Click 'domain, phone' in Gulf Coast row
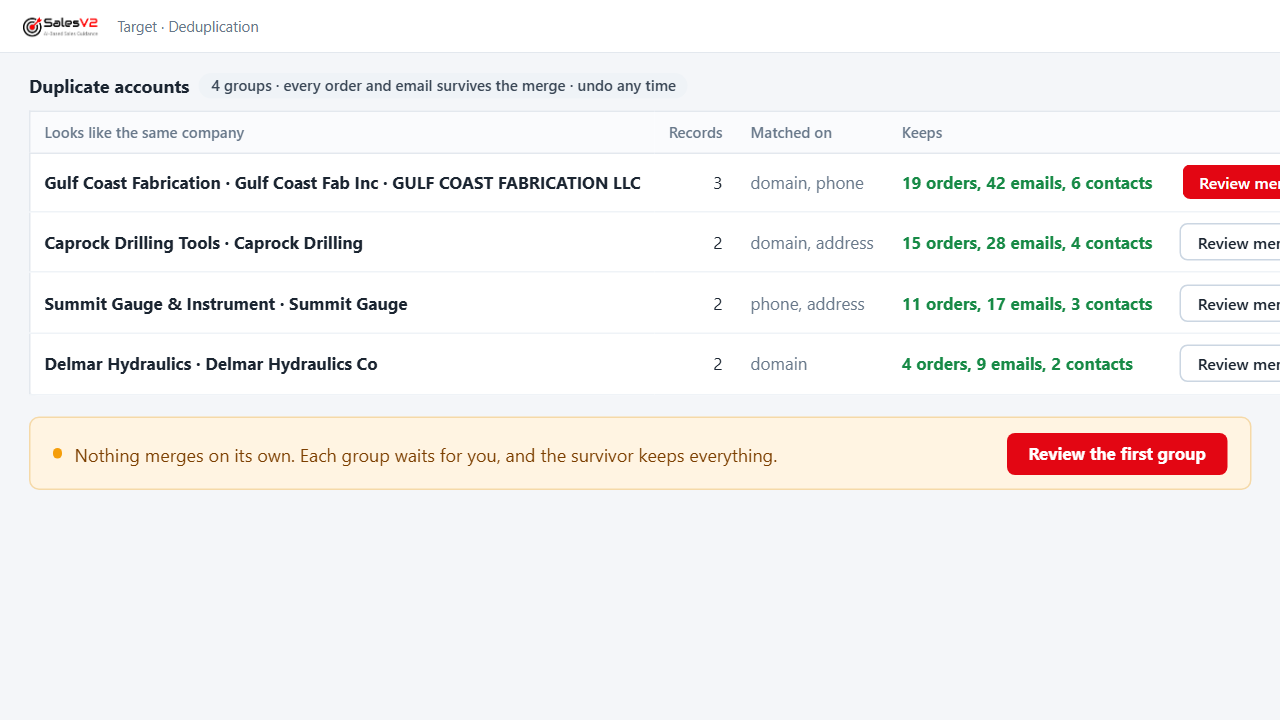The image size is (1280, 720). coord(807,183)
